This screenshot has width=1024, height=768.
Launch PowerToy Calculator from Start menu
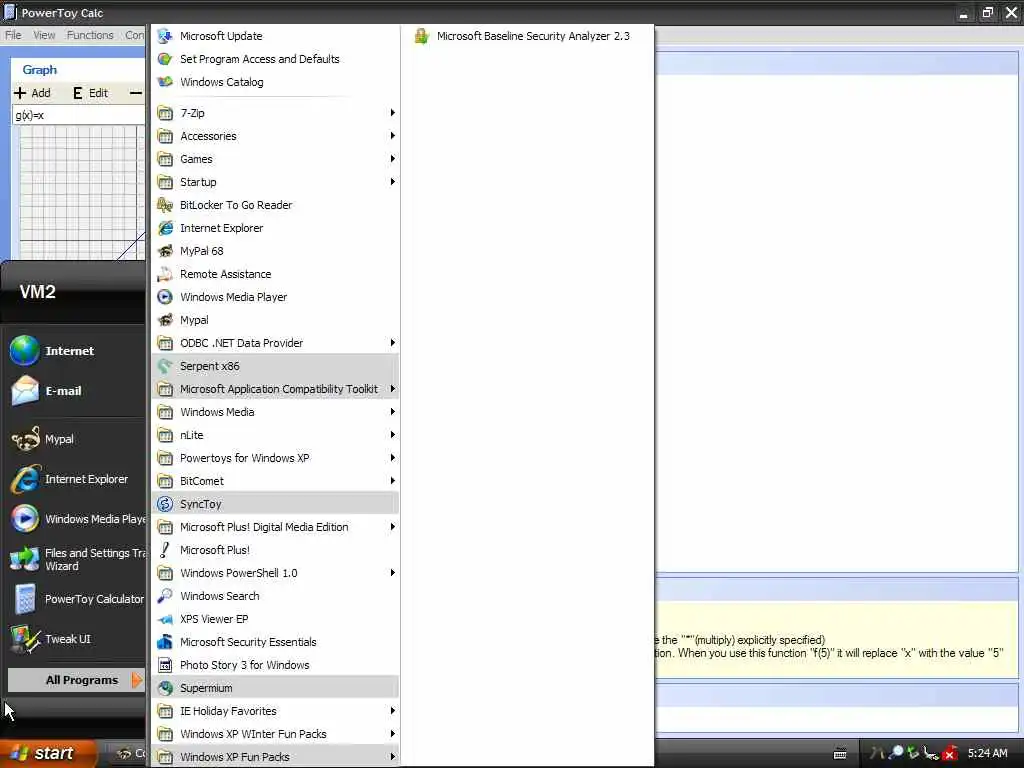[x=75, y=599]
